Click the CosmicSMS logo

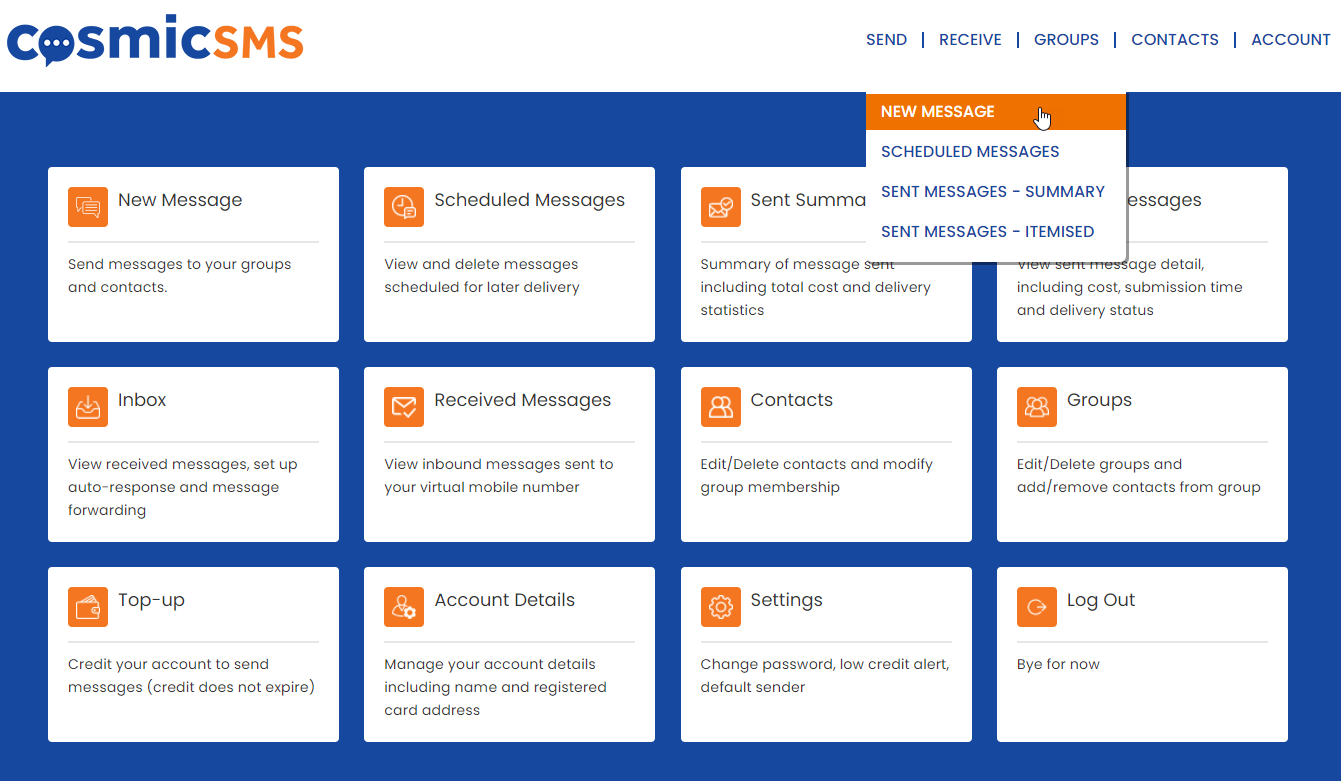tap(155, 41)
